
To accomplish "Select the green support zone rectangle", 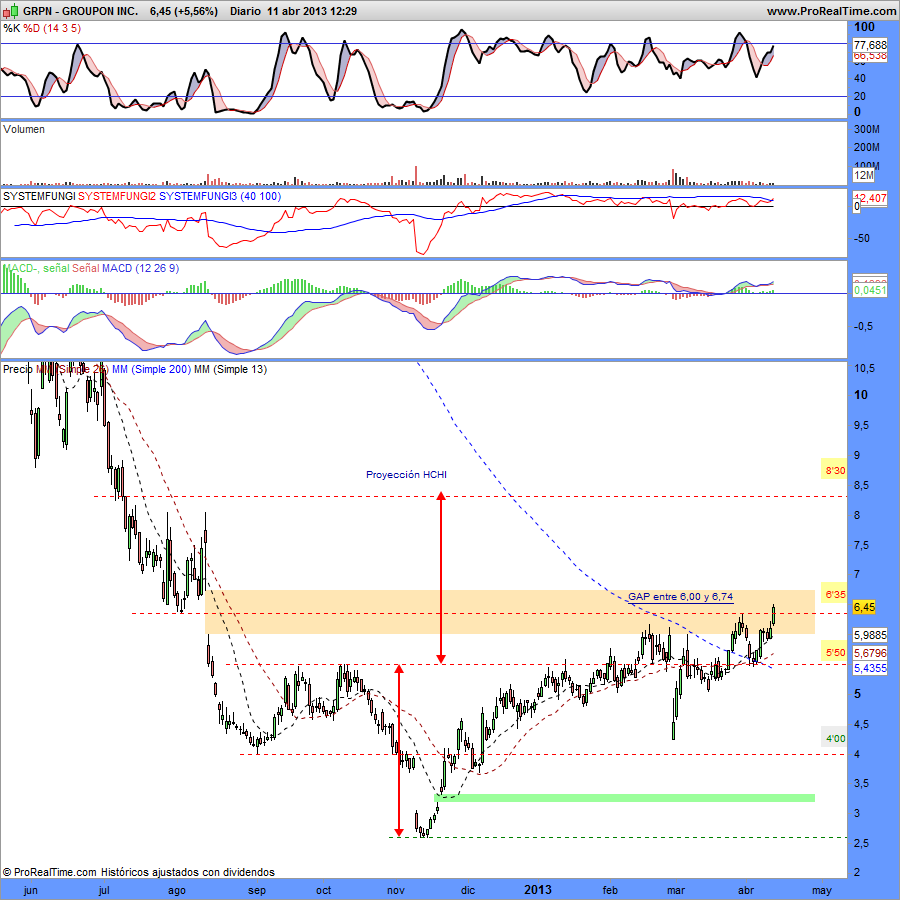I will point(624,798).
